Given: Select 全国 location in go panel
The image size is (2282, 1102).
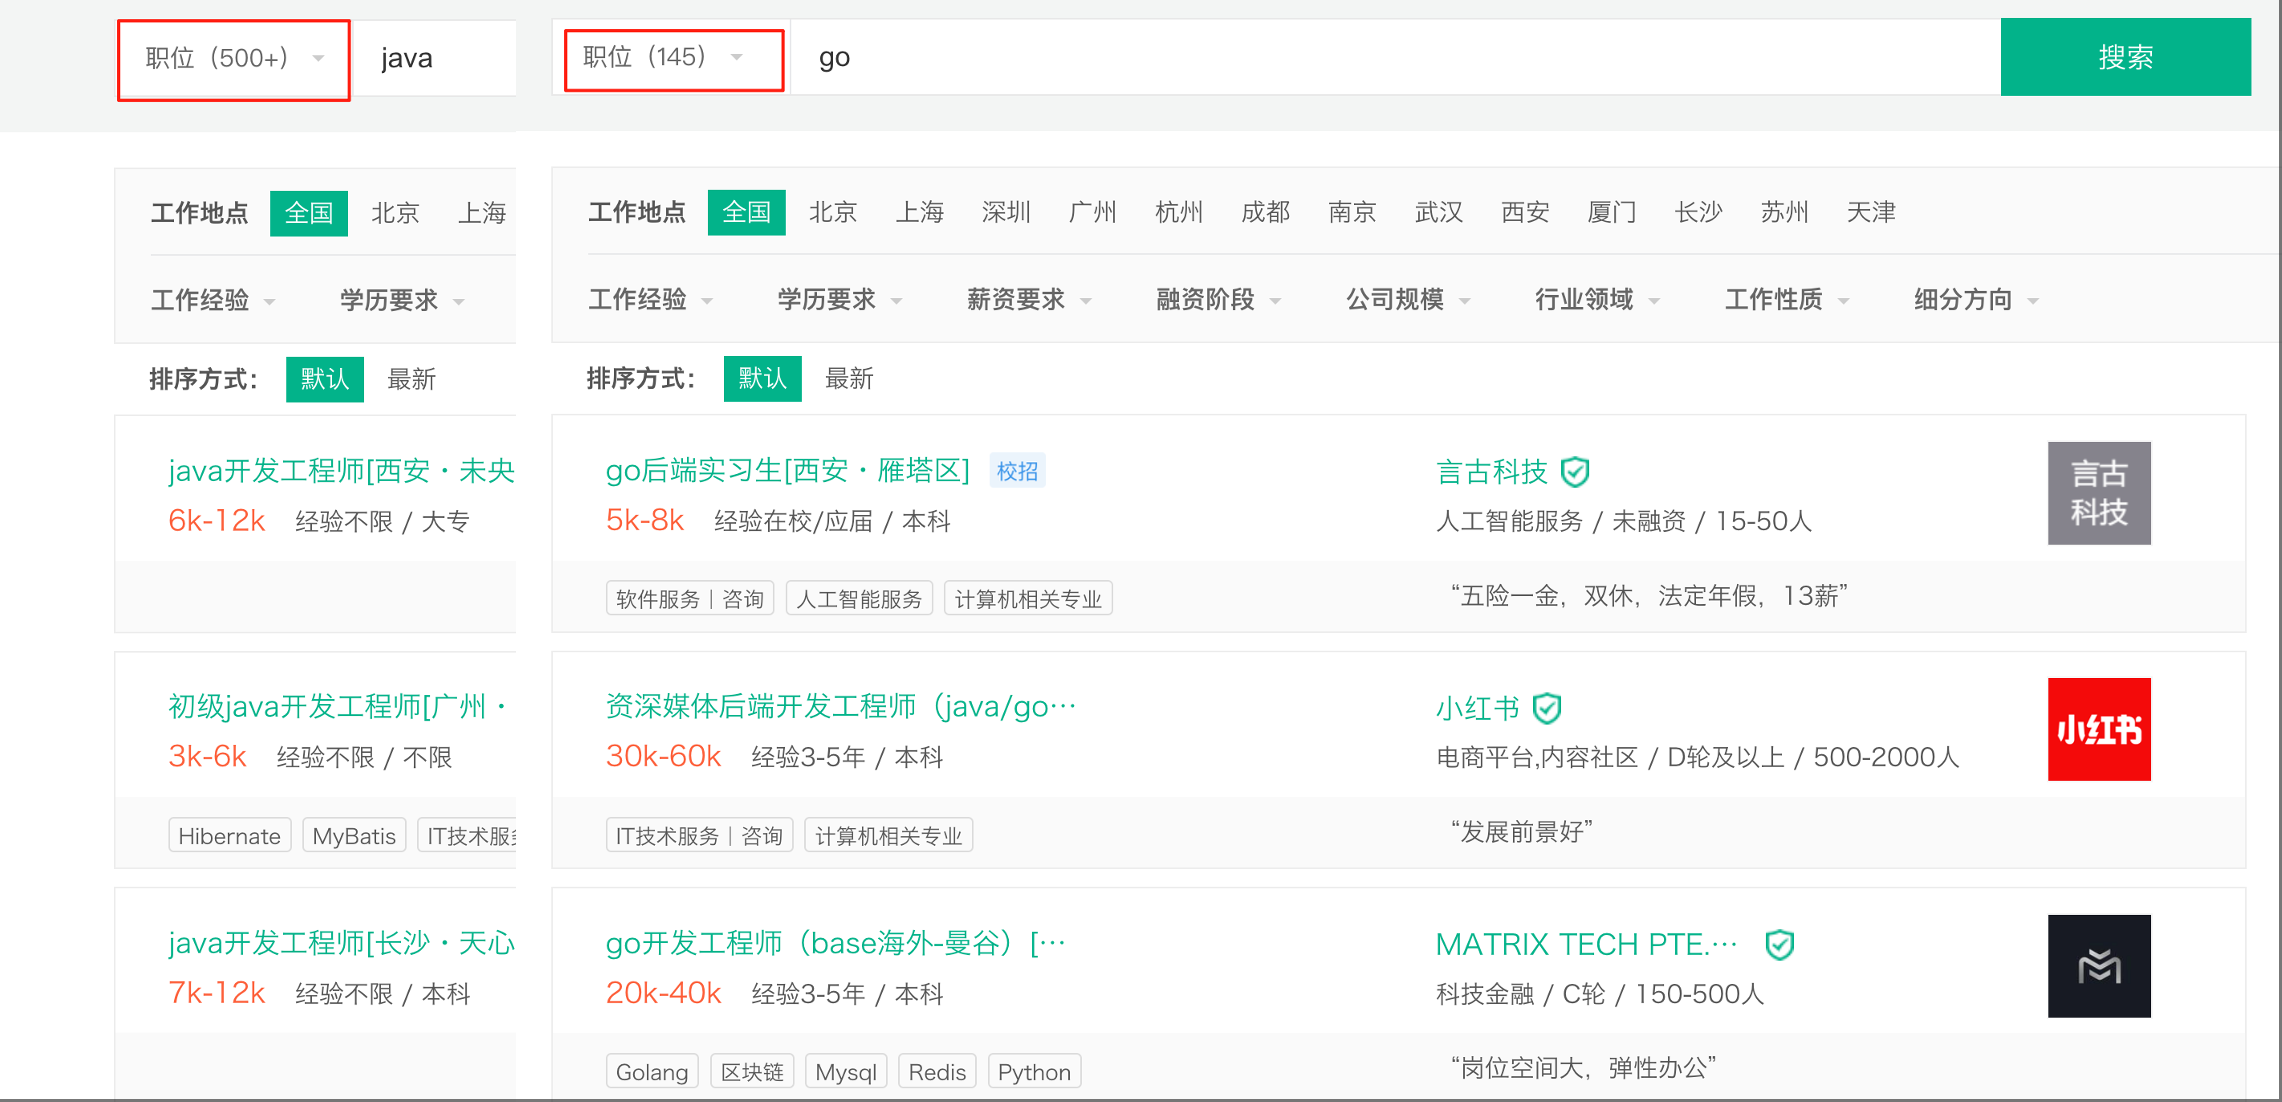Looking at the screenshot, I should pyautogui.click(x=746, y=212).
